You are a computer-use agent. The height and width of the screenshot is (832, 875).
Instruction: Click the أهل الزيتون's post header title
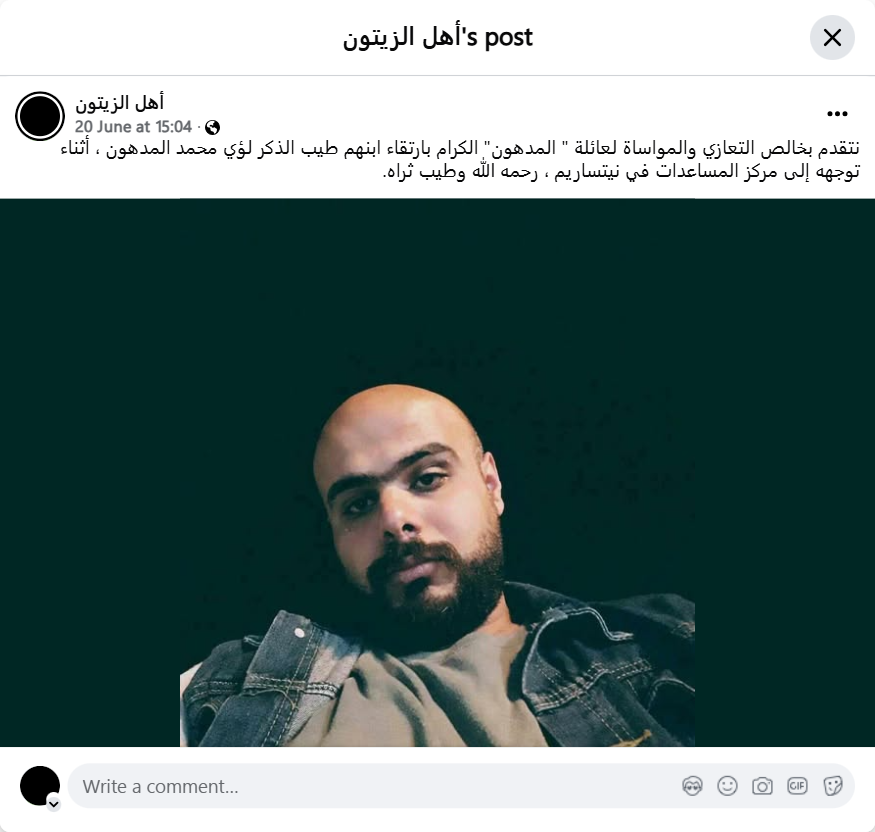click(x=438, y=38)
